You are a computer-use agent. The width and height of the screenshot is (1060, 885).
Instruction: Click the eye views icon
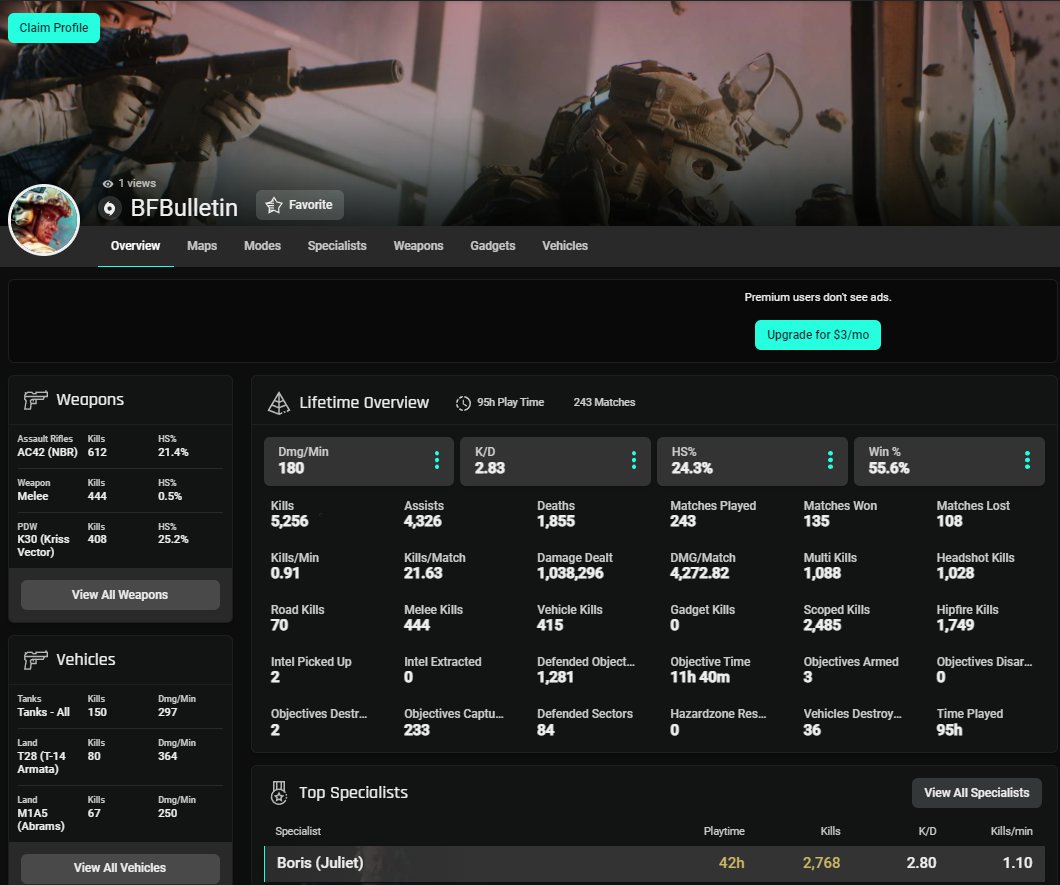tap(107, 183)
